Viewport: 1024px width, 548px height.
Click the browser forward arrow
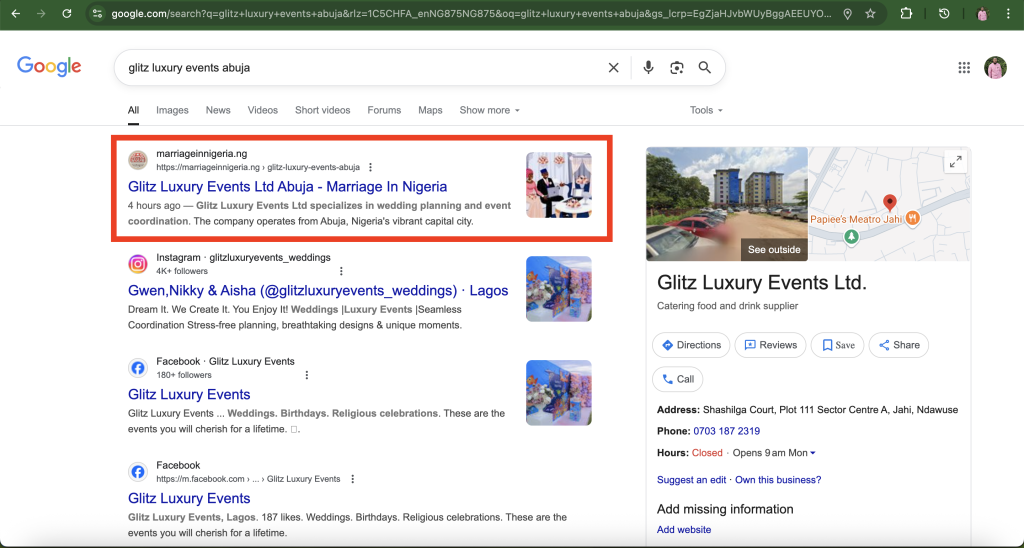[x=41, y=13]
